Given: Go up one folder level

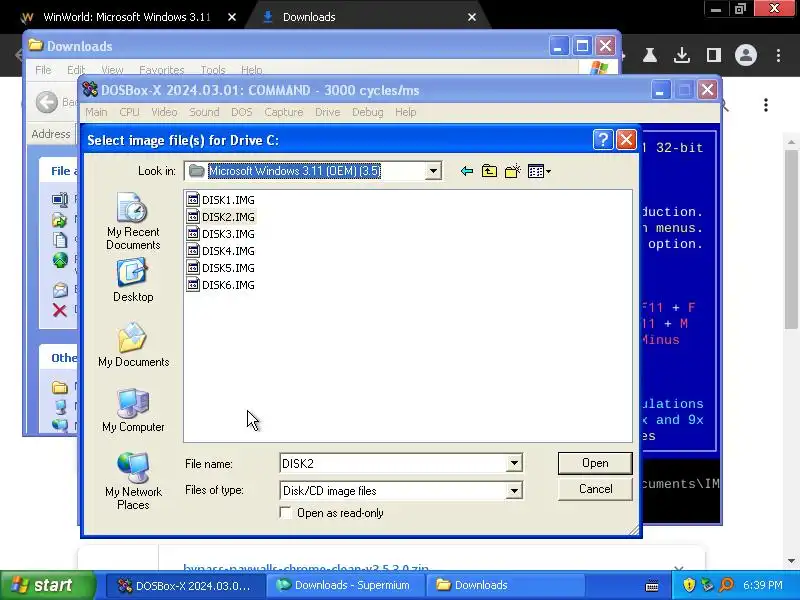Looking at the screenshot, I should pos(489,171).
